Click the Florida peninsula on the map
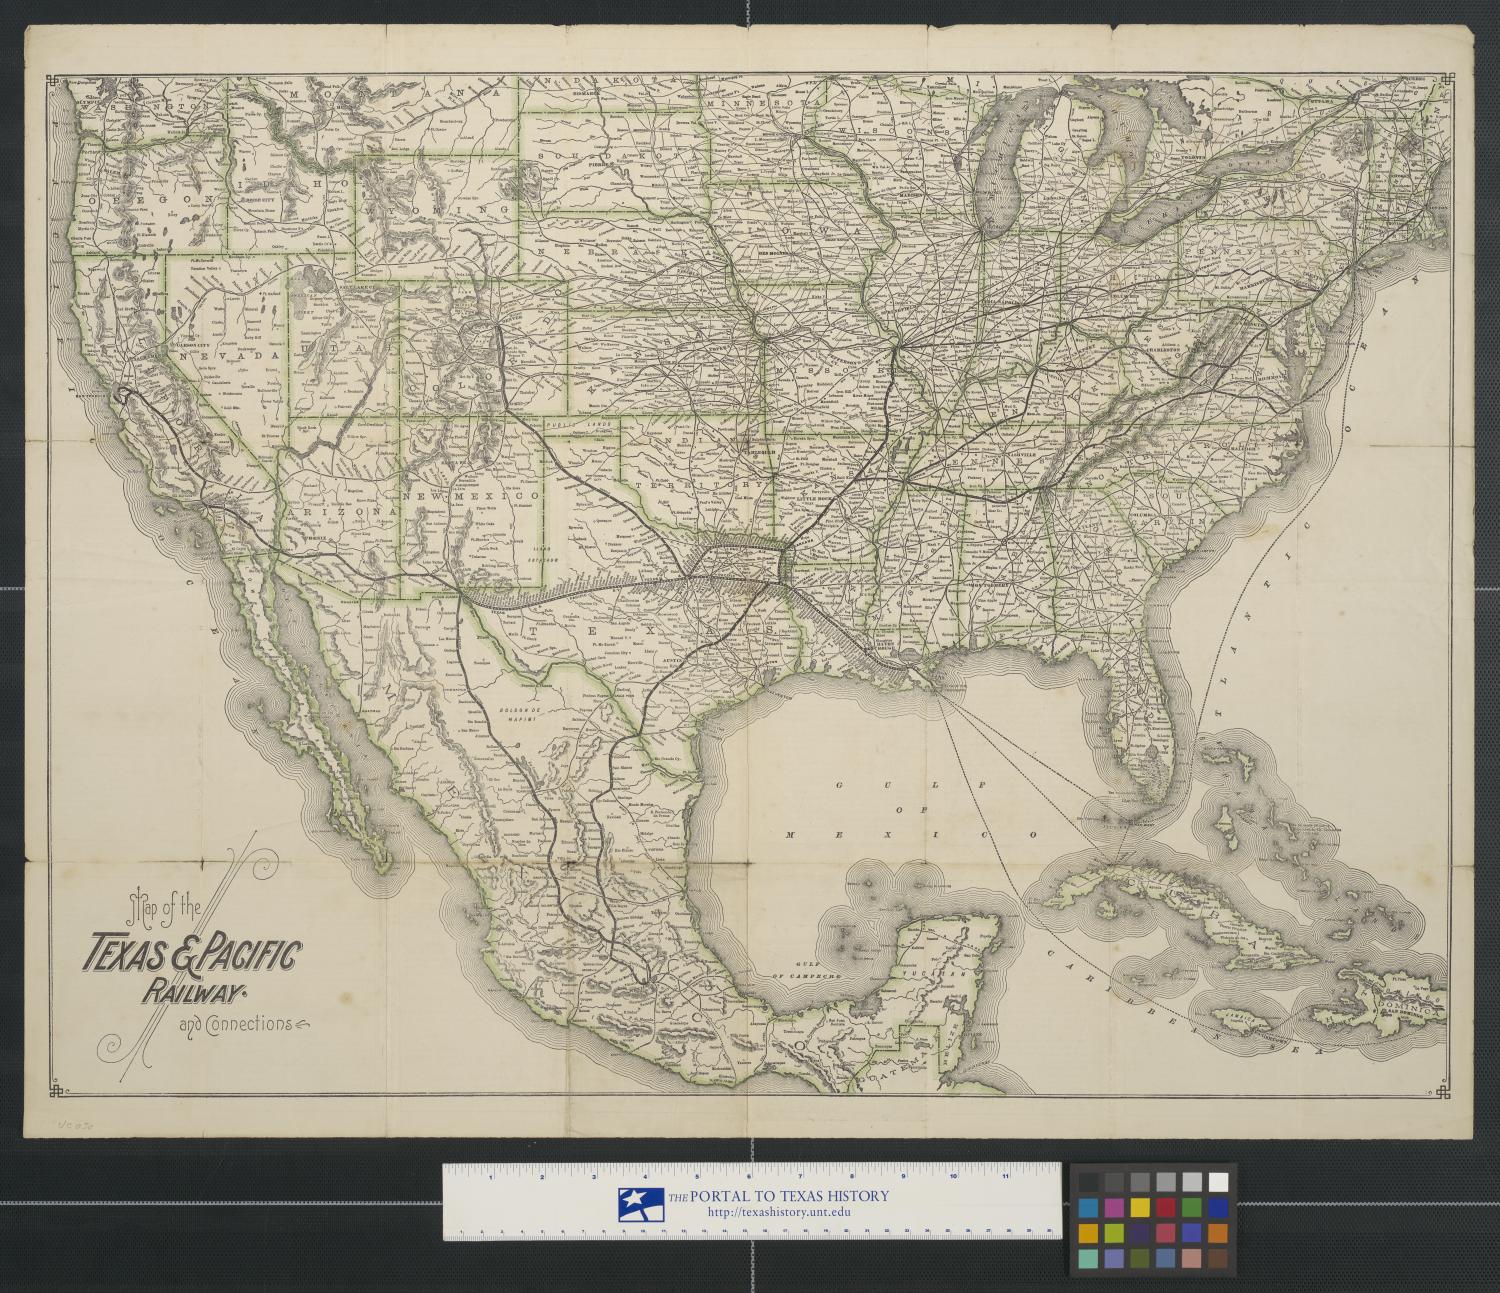1500x1293 pixels. pyautogui.click(x=1142, y=716)
